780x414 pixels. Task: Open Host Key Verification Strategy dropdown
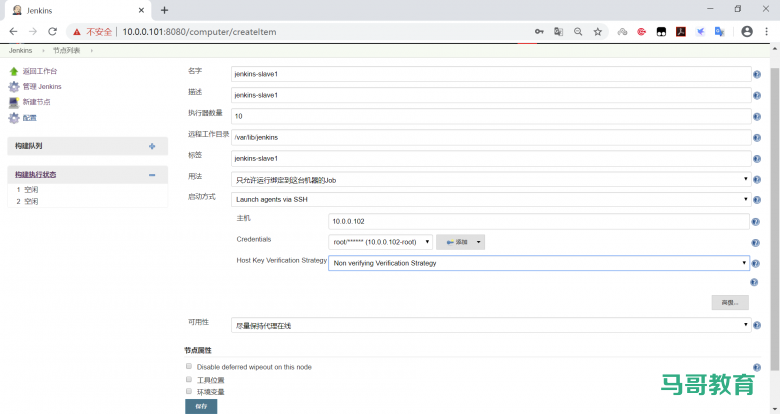[x=539, y=263]
